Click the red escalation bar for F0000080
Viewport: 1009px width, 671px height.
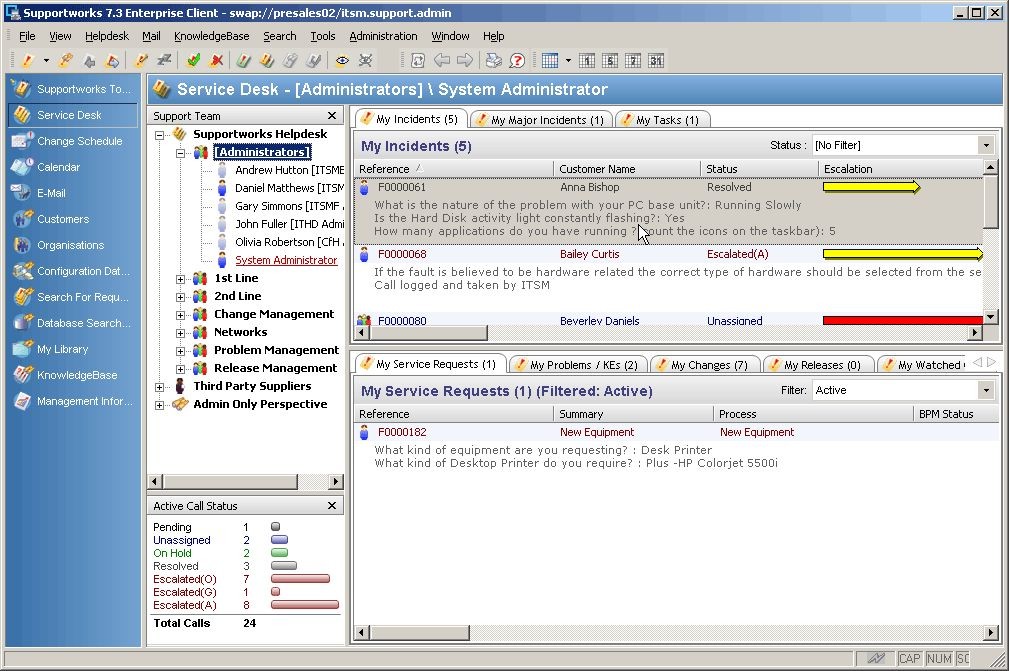coord(902,321)
